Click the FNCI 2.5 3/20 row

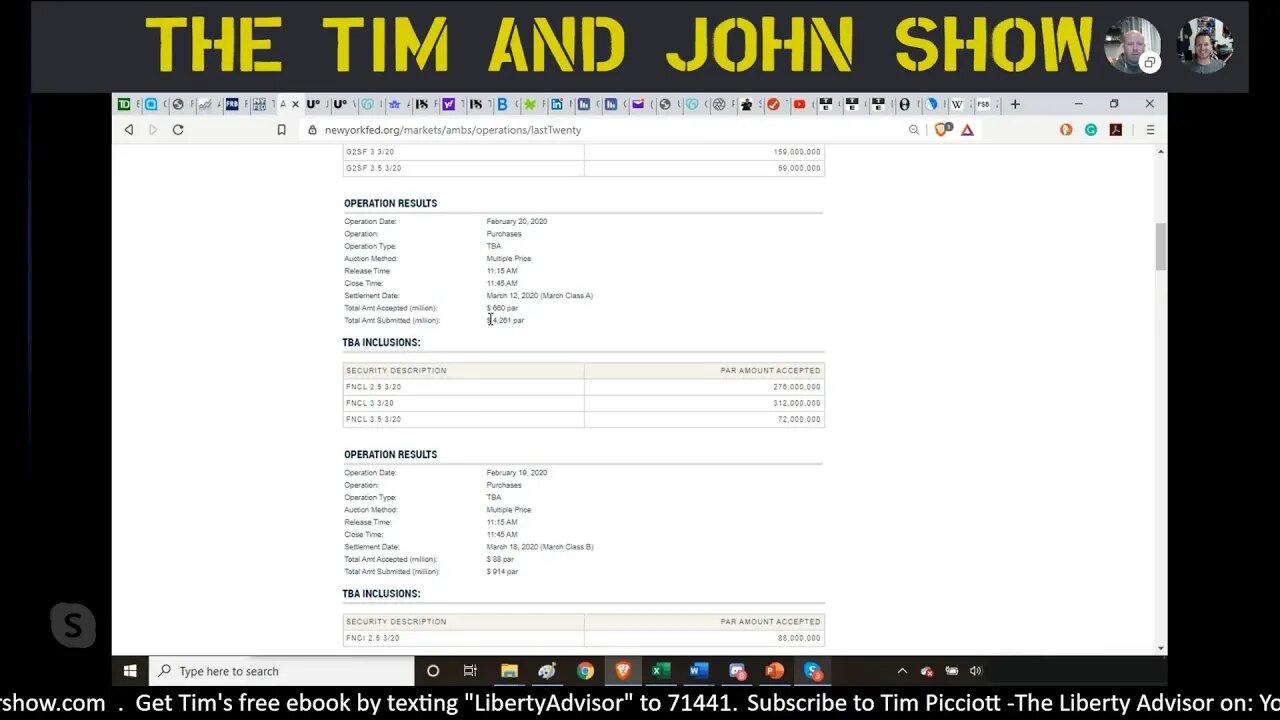point(584,638)
